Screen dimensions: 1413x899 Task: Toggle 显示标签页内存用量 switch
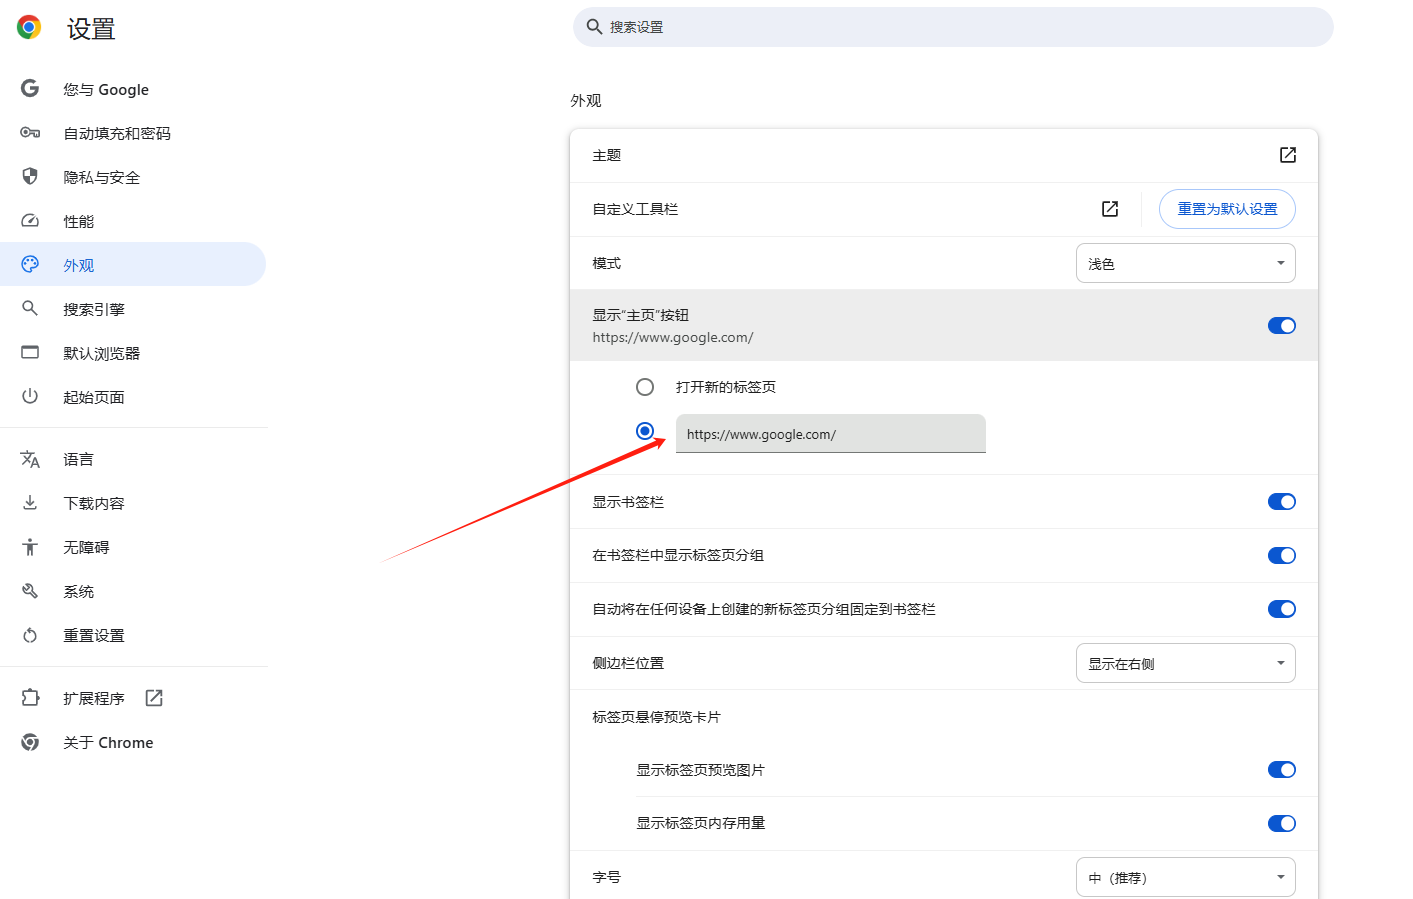1282,823
